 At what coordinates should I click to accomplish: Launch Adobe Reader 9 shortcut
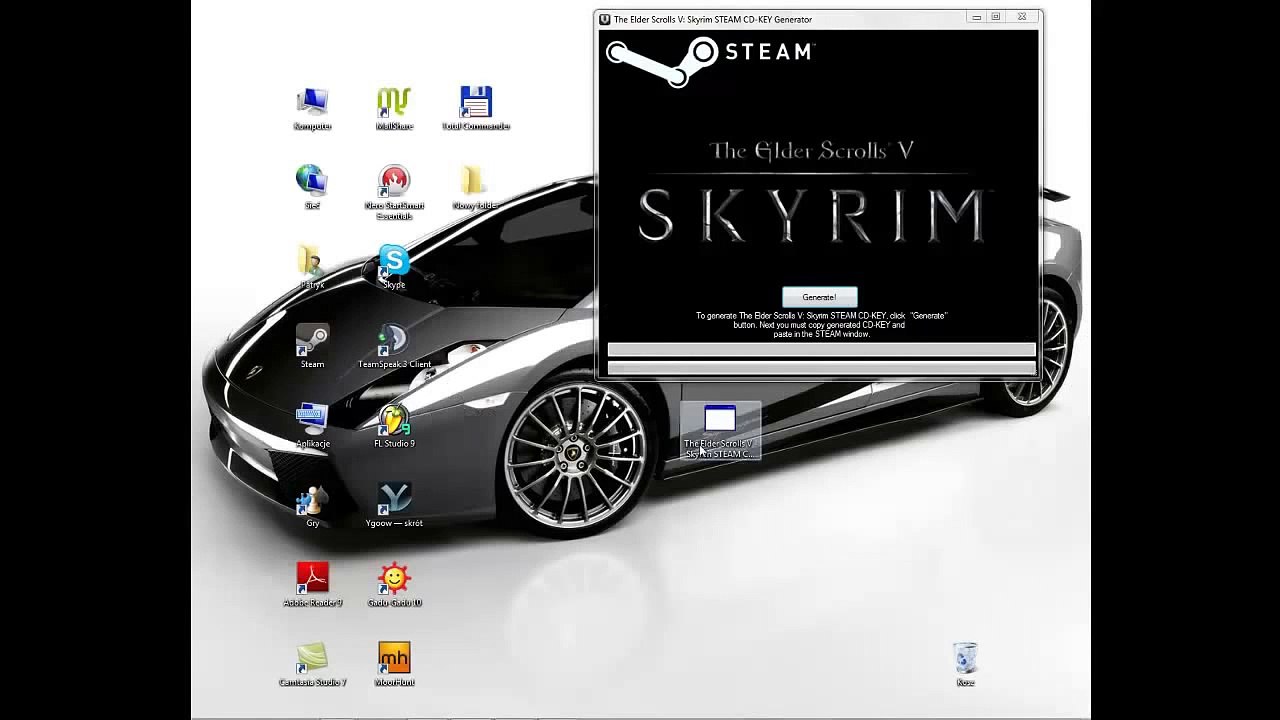click(312, 585)
